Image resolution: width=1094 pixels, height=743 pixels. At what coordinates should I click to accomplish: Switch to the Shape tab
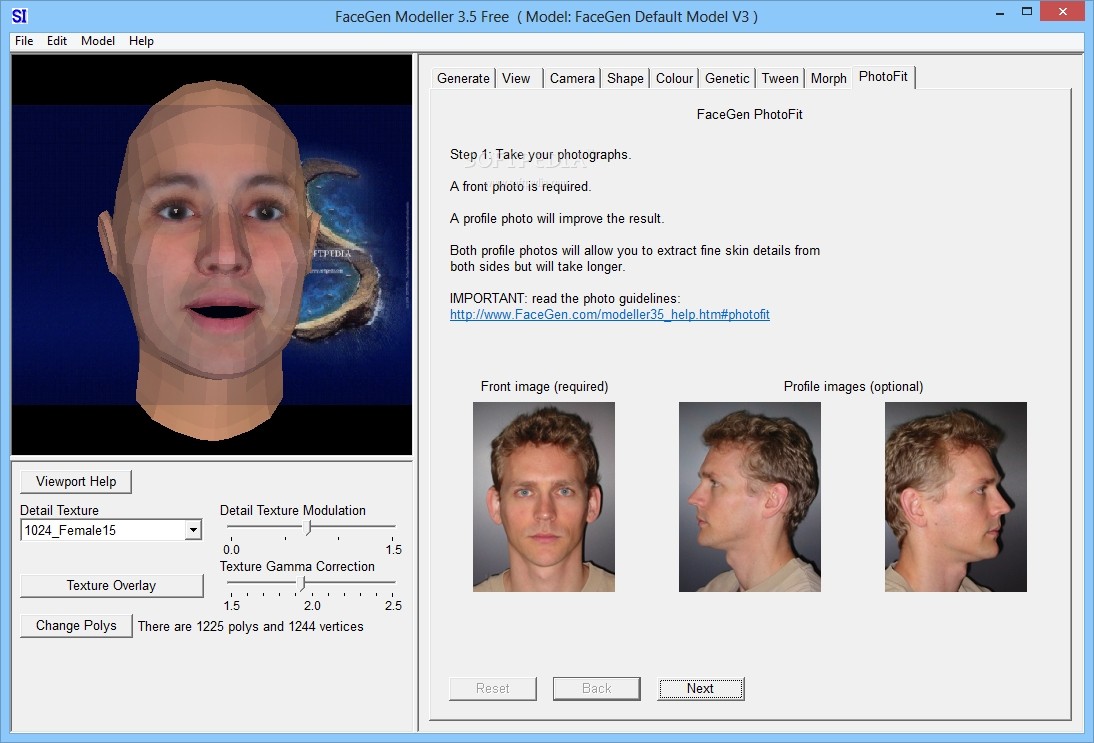pyautogui.click(x=625, y=78)
